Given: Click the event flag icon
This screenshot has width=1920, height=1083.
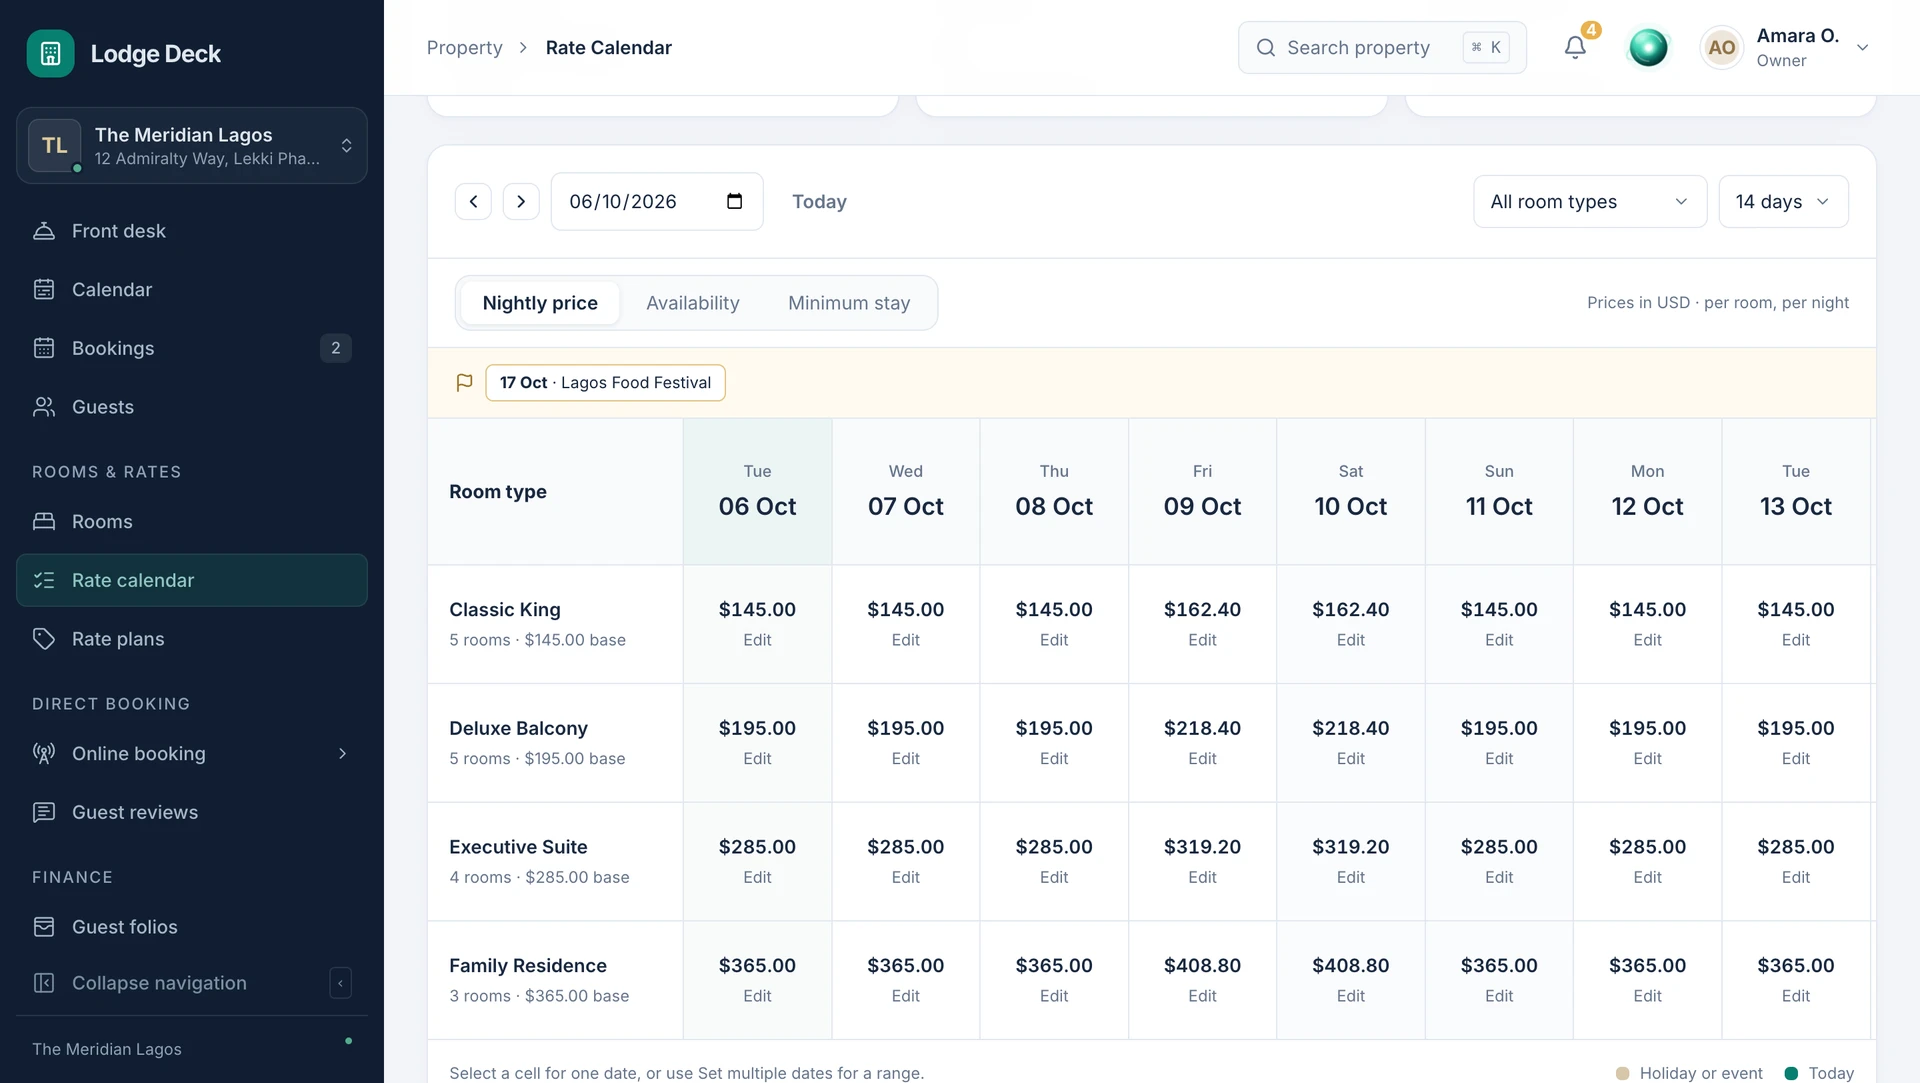Looking at the screenshot, I should [464, 383].
